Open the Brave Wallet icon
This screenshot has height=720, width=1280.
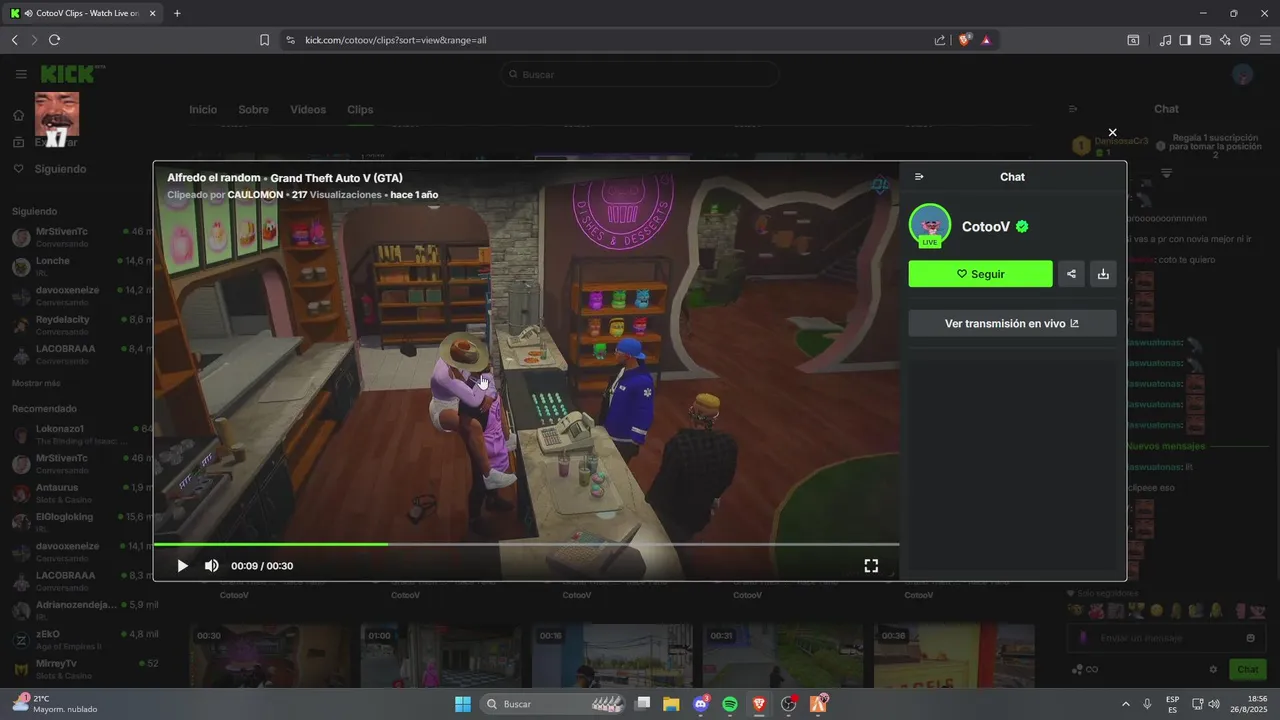pos(1205,40)
